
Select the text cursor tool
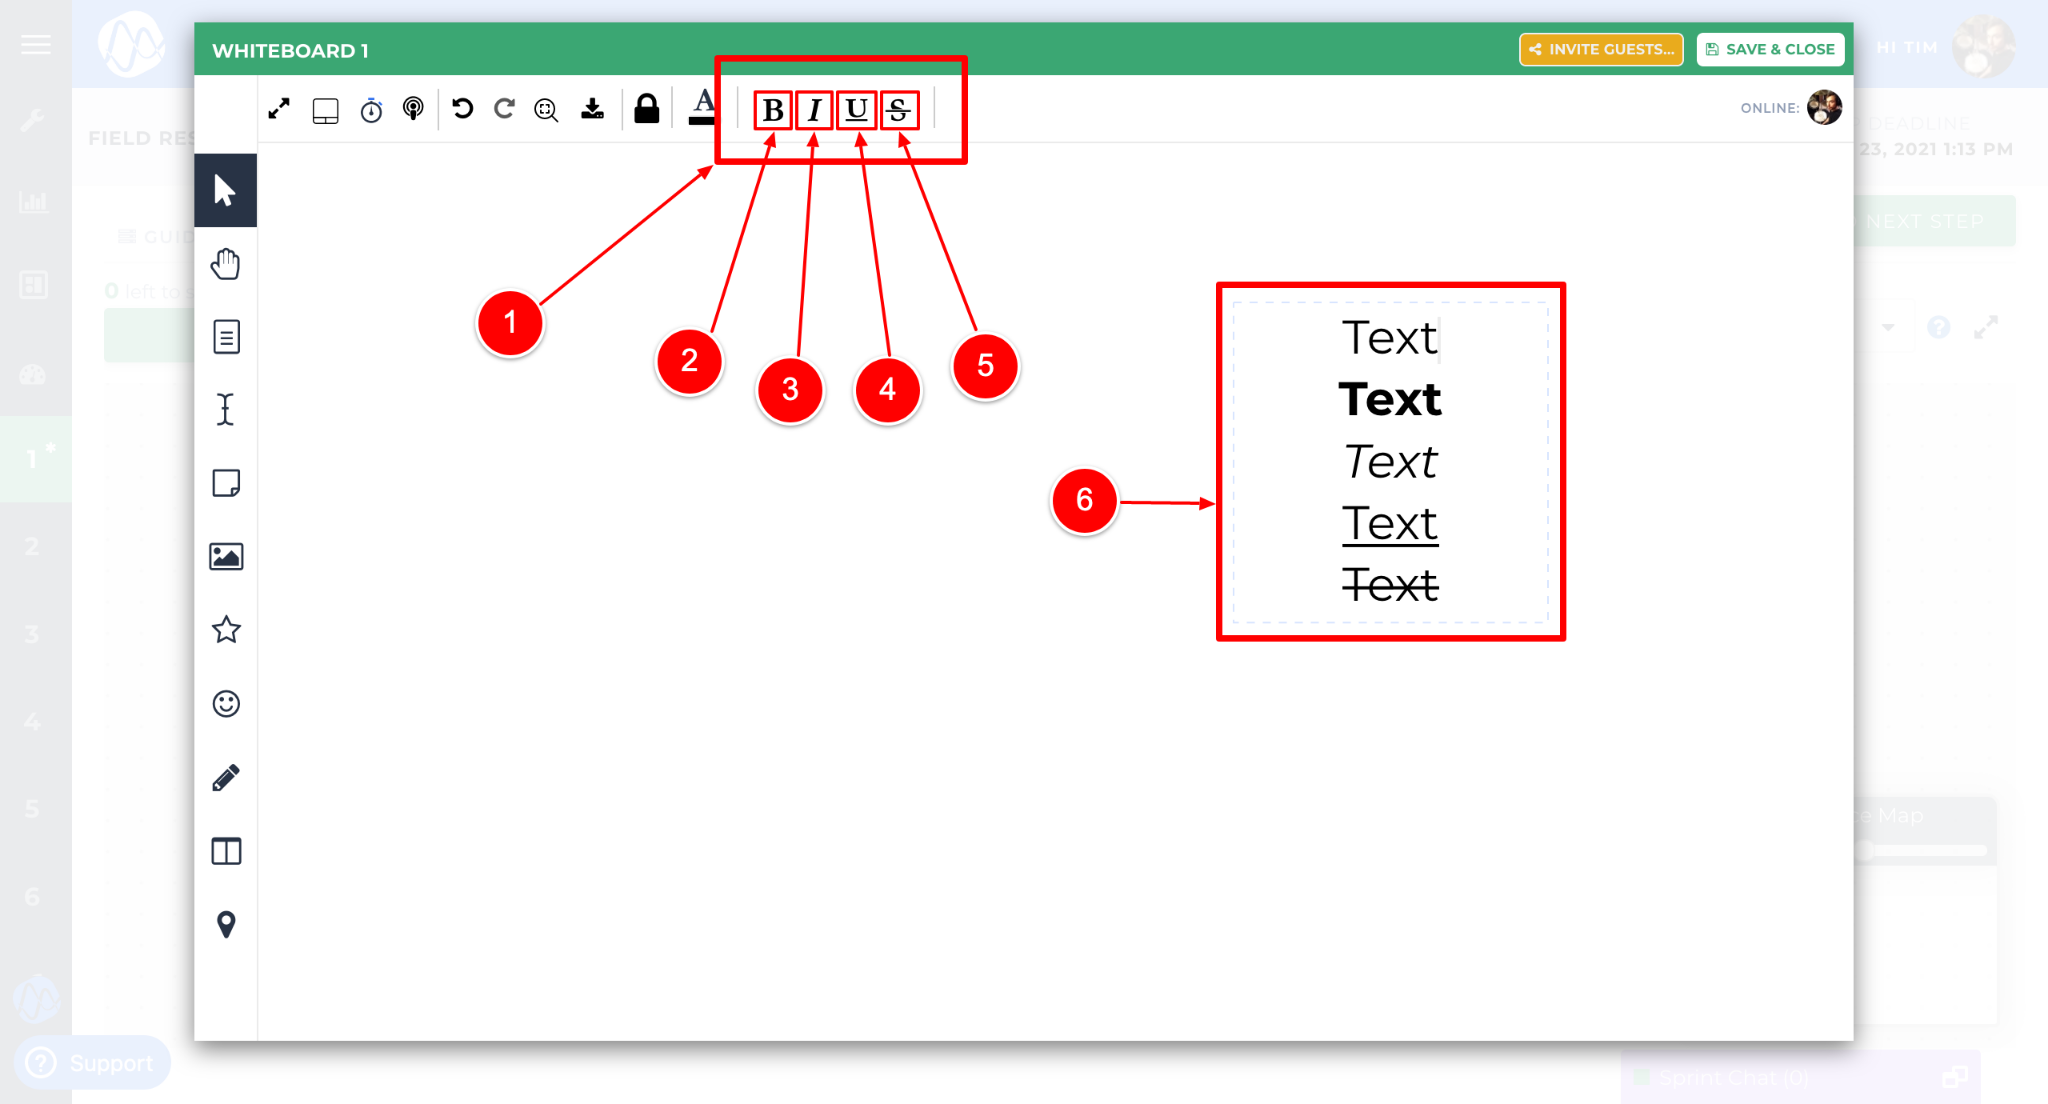226,410
